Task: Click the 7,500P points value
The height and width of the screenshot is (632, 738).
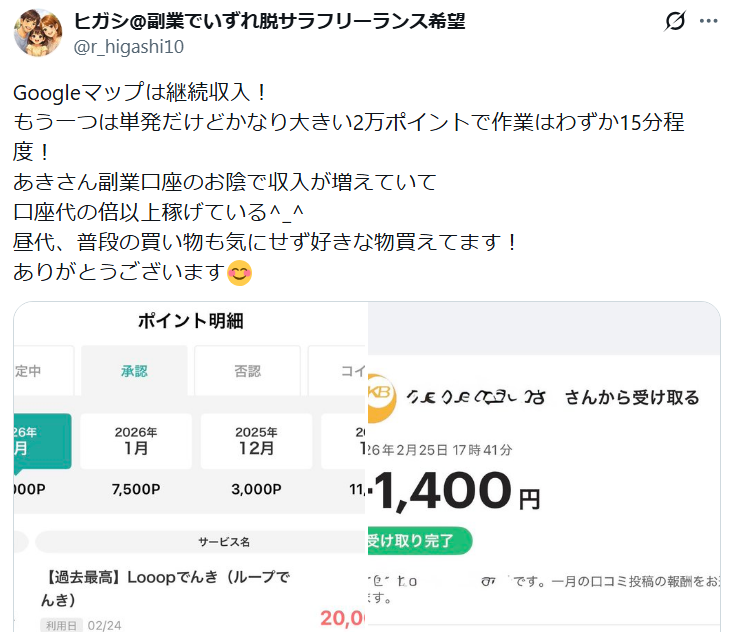Action: tap(135, 490)
